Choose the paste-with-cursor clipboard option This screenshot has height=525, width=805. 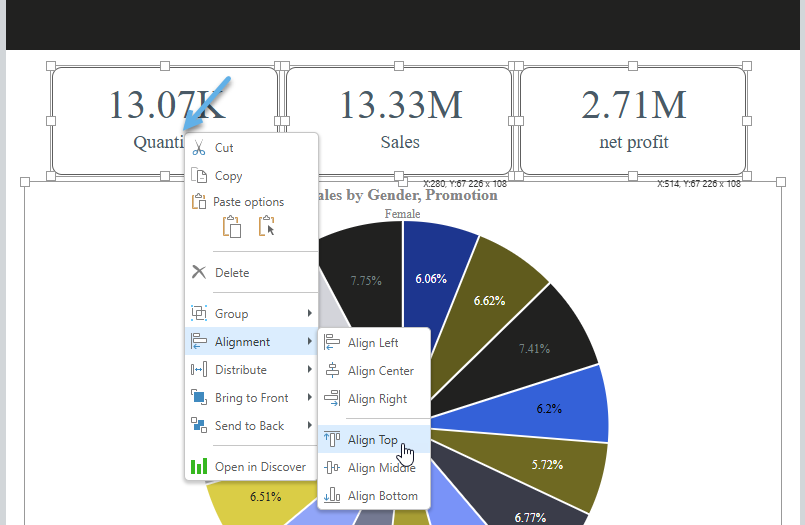[266, 226]
